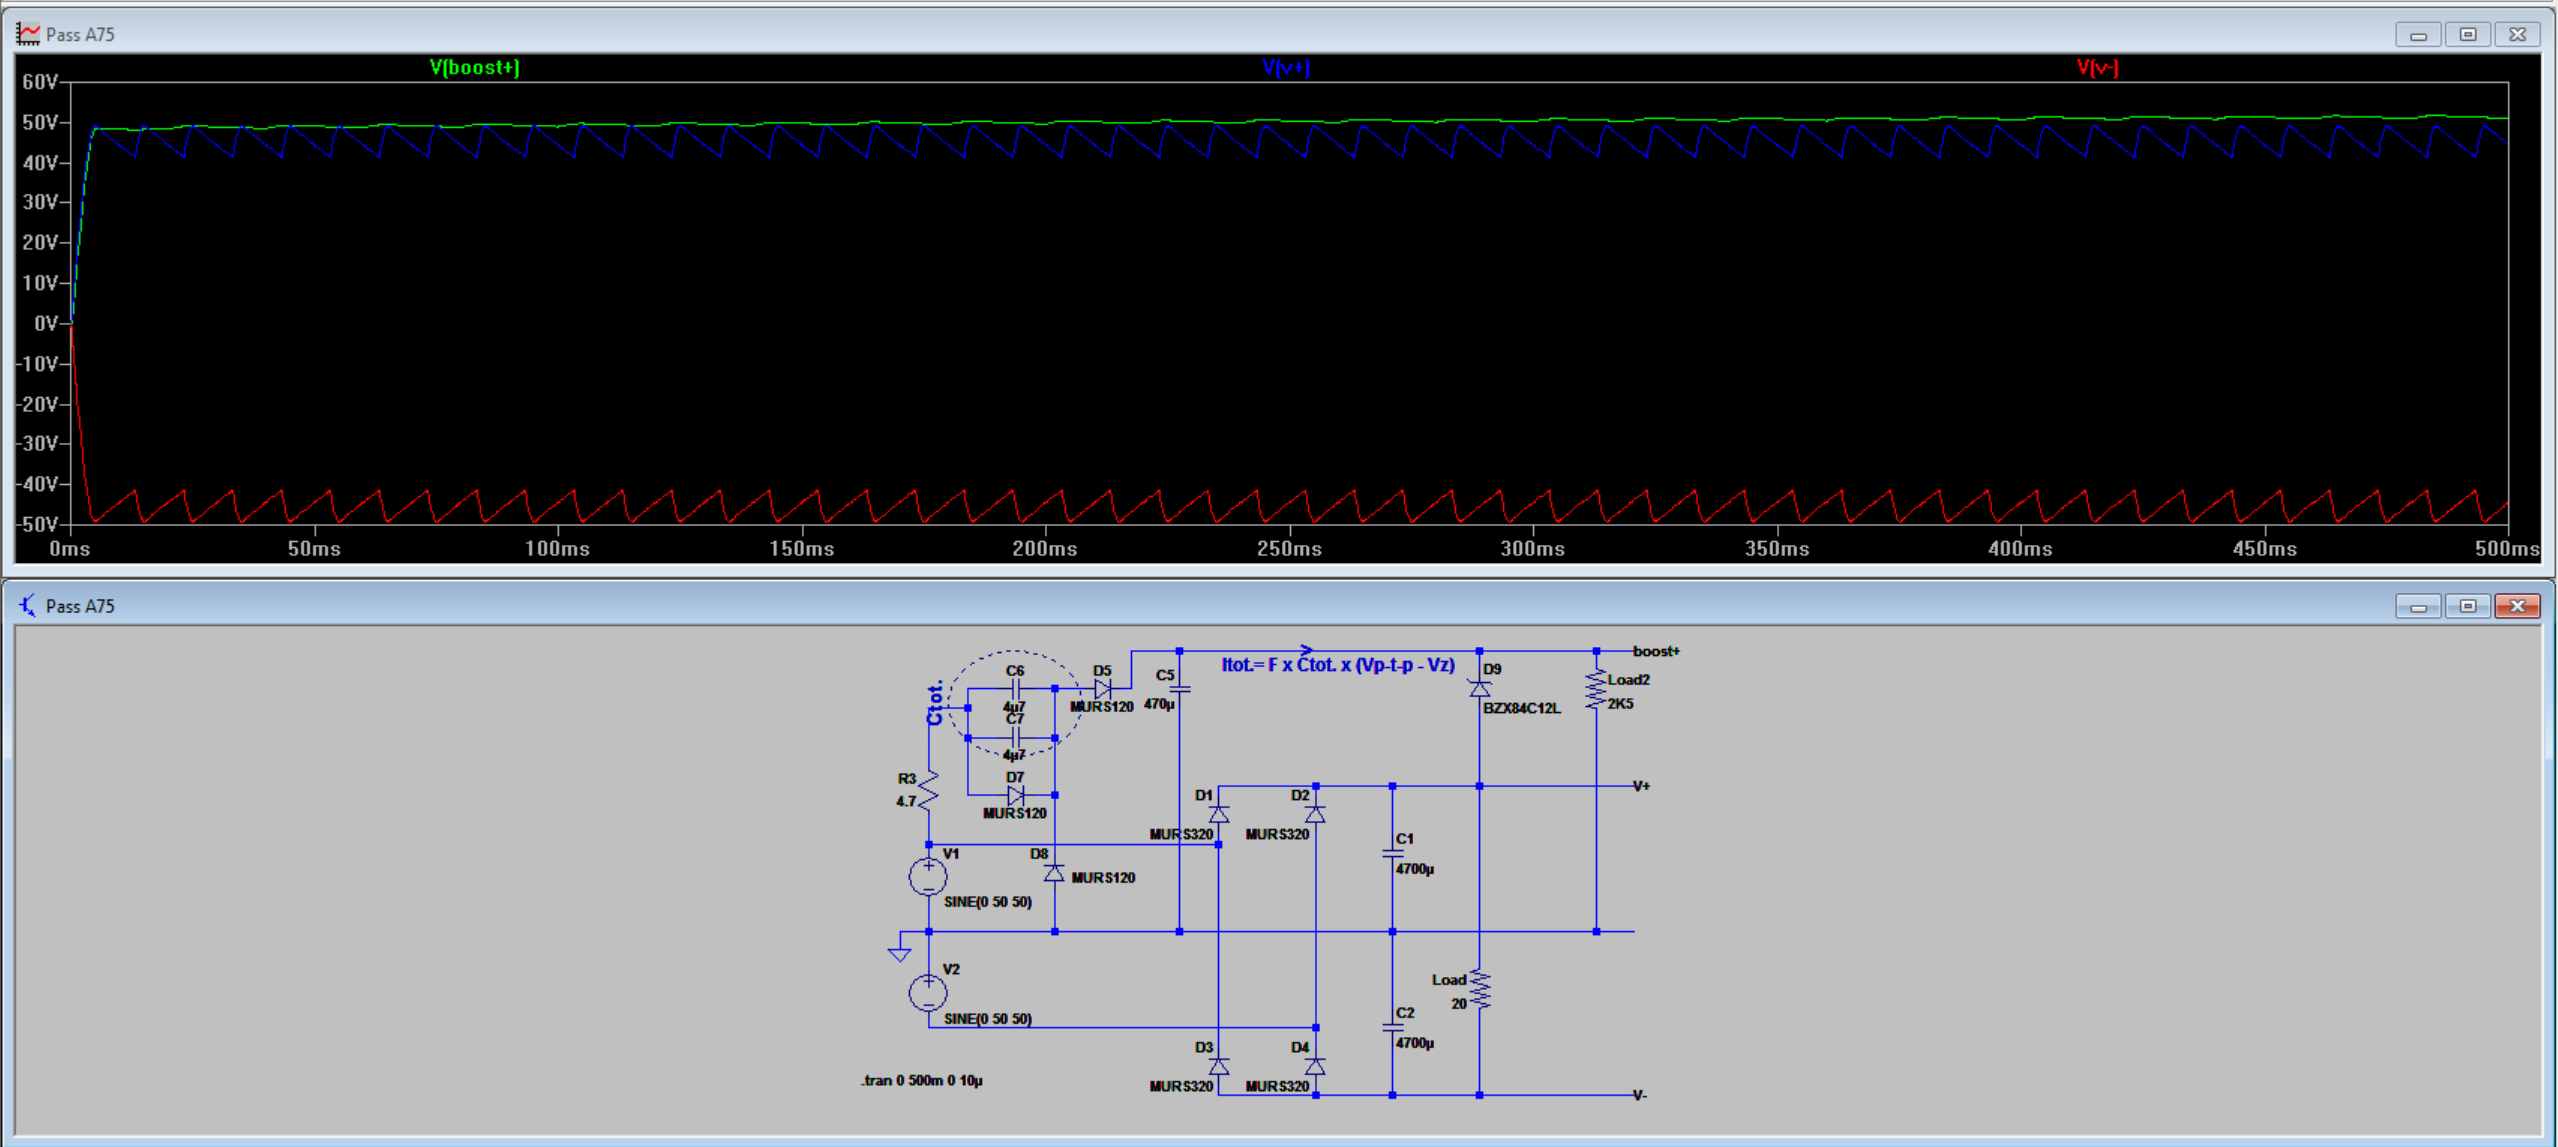
Task: Click the D8 diode symbol
Action: point(1054,872)
